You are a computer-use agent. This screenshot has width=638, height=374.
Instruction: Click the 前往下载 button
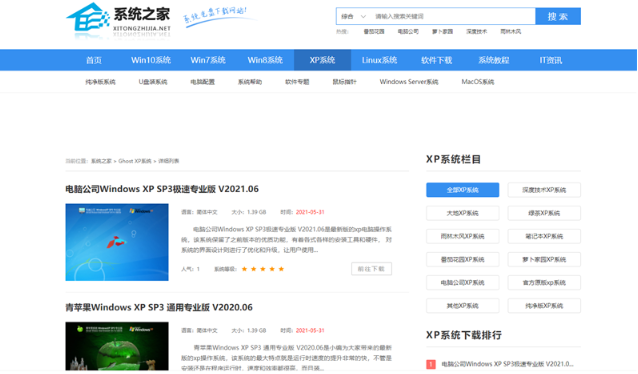tap(371, 269)
